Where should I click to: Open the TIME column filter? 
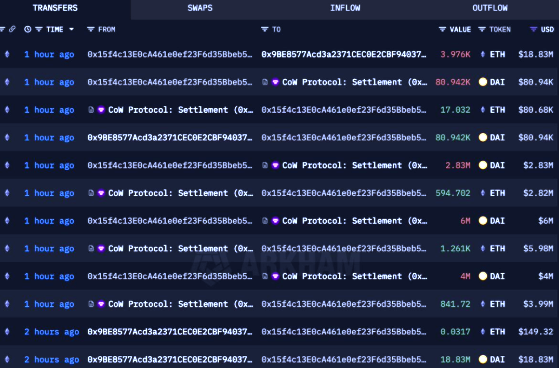pos(39,29)
